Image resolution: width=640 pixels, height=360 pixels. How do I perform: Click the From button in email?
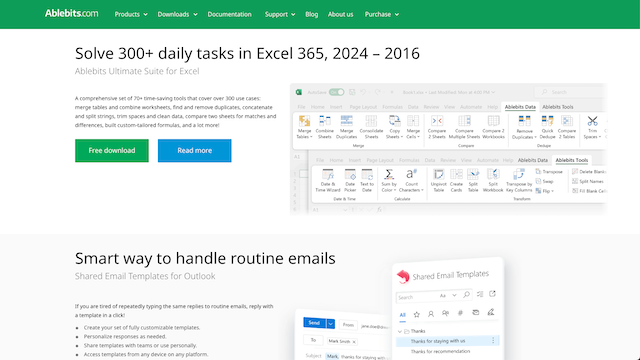[348, 325]
